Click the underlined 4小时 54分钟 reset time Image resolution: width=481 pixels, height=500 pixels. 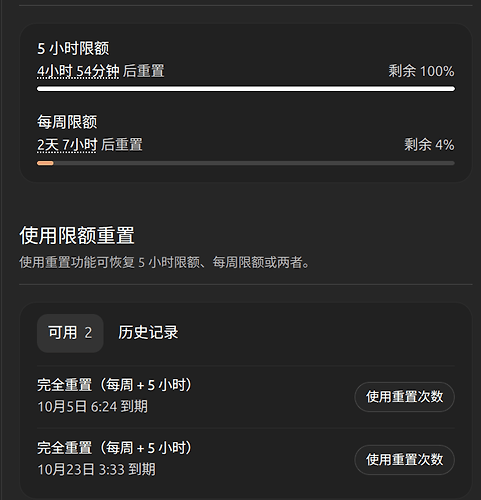tap(78, 71)
